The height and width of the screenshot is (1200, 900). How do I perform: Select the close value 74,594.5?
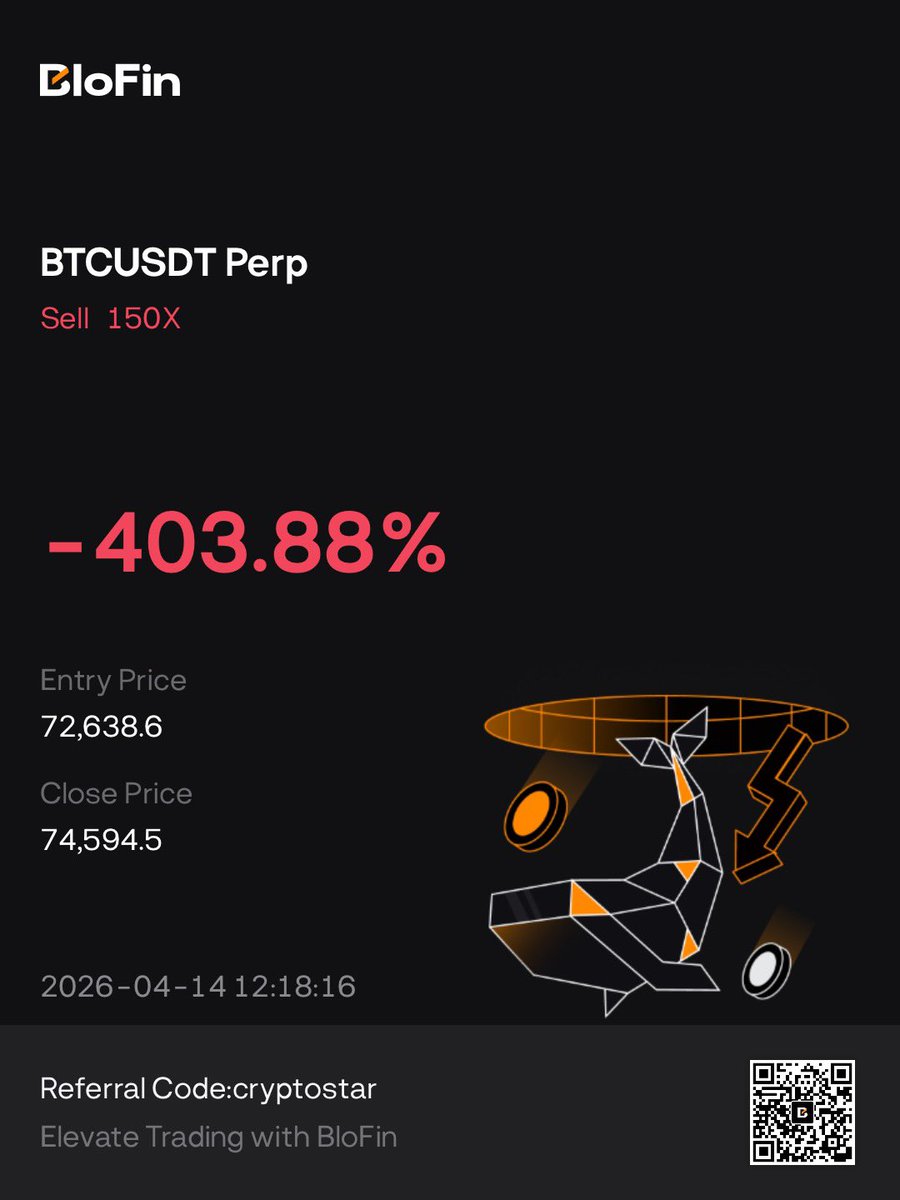[101, 839]
